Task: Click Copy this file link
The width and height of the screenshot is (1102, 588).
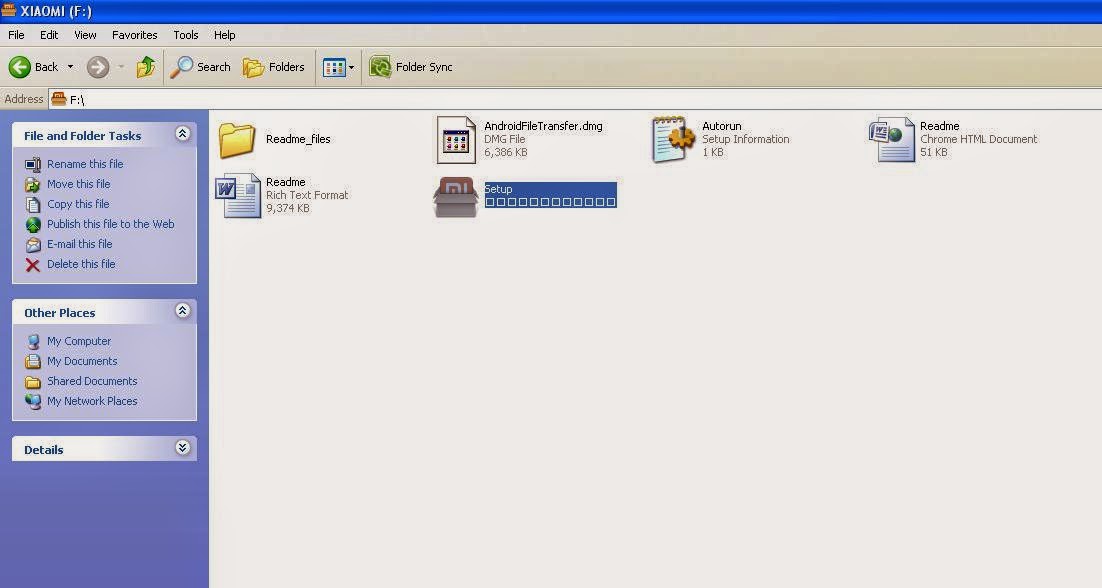Action: (x=78, y=204)
